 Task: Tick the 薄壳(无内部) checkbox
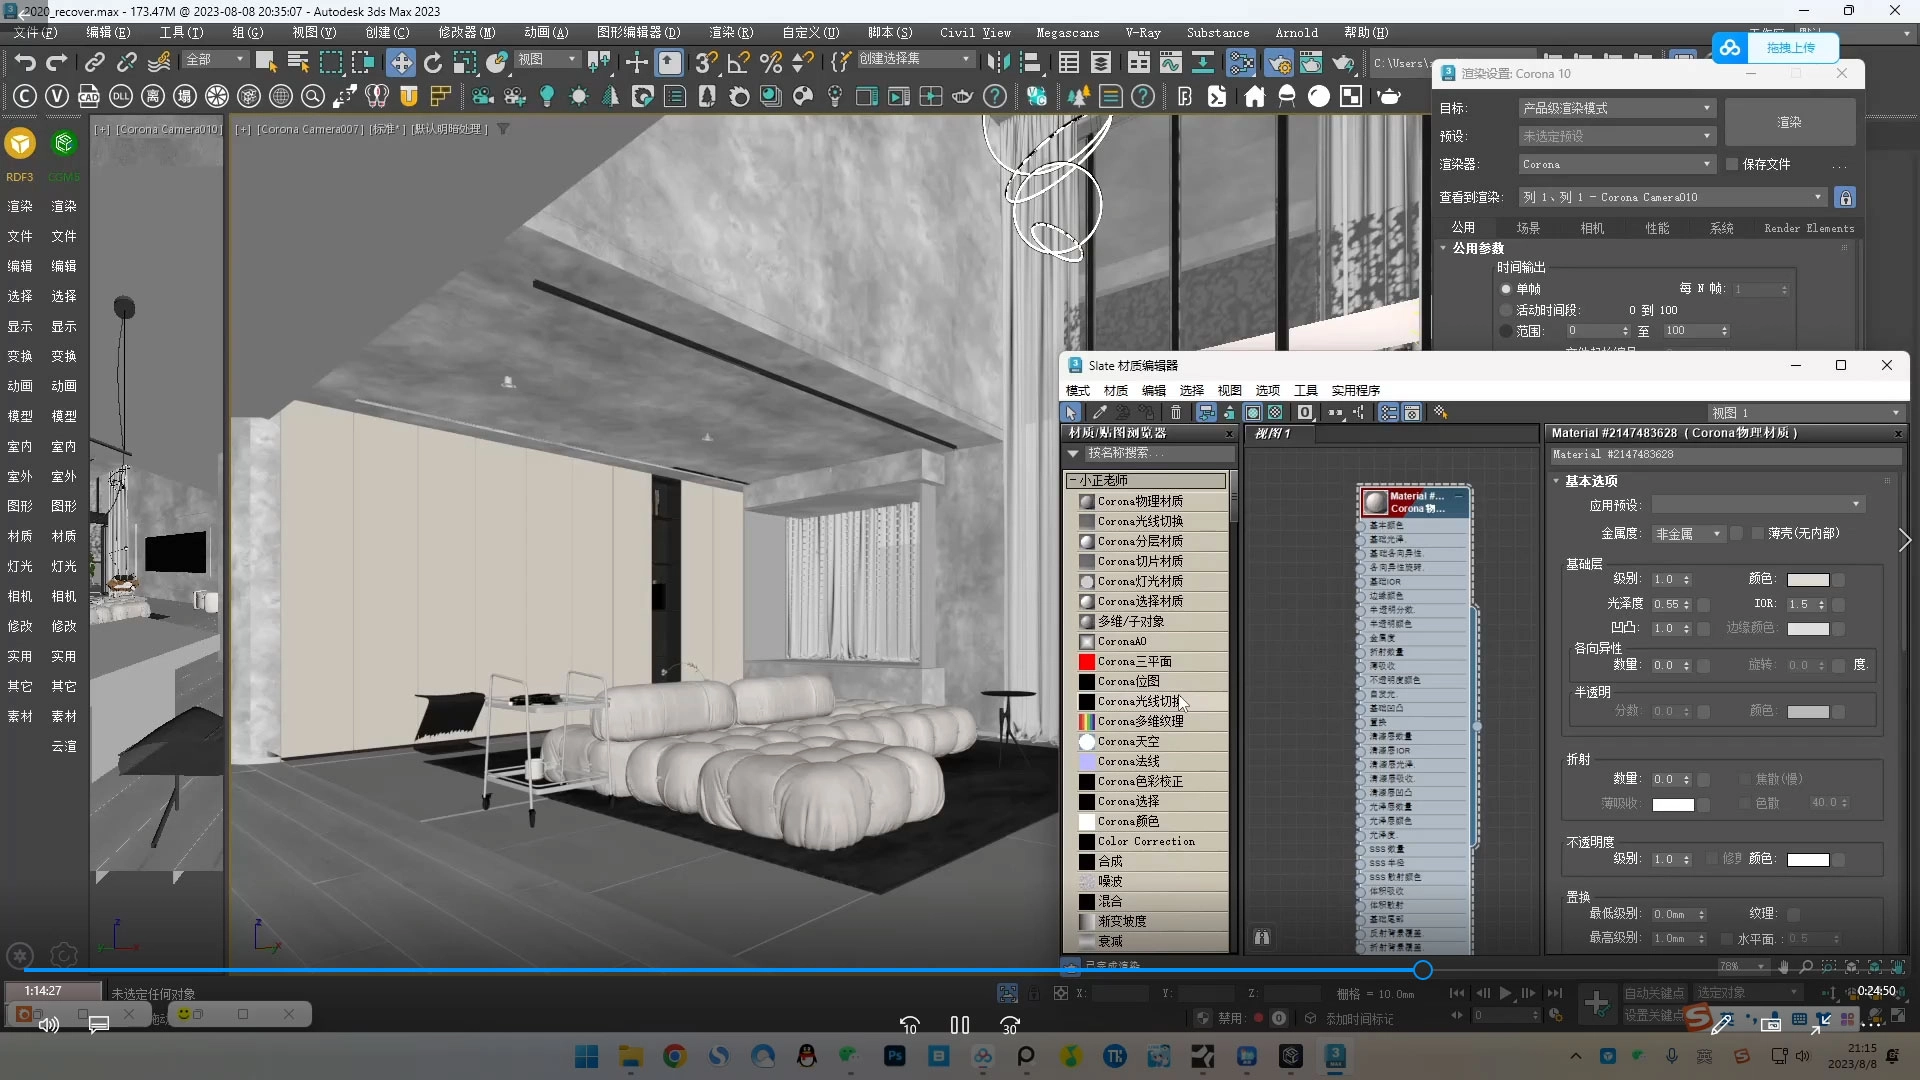click(1757, 533)
